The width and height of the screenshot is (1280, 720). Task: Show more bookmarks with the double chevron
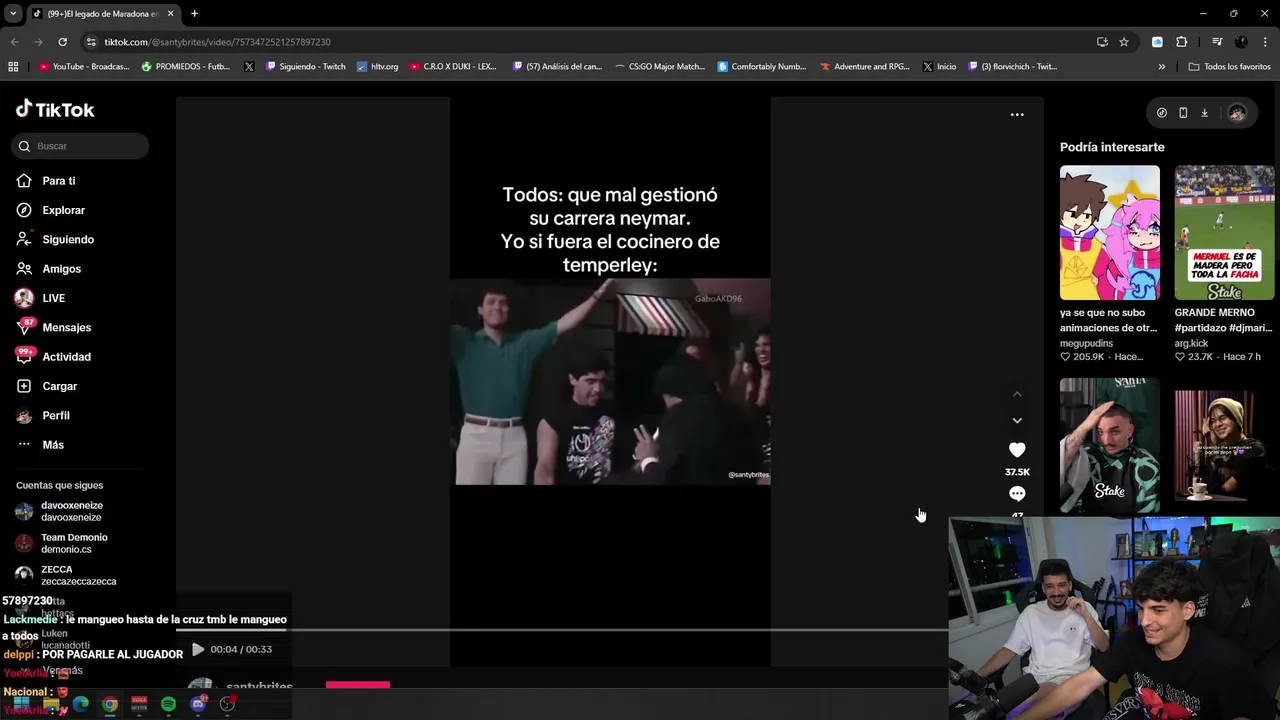[1161, 67]
